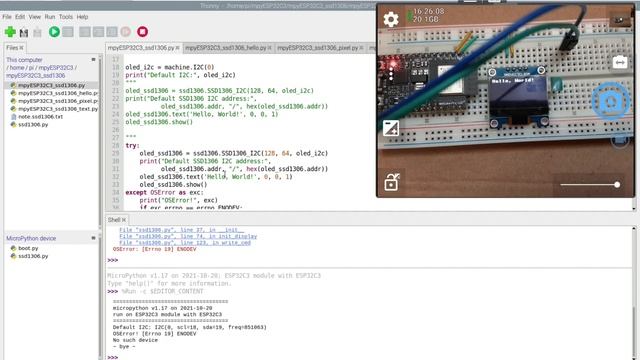This screenshot has width=640, height=360.
Task: Follow the traceback link for line 74 in init_display
Action: [x=188, y=236]
